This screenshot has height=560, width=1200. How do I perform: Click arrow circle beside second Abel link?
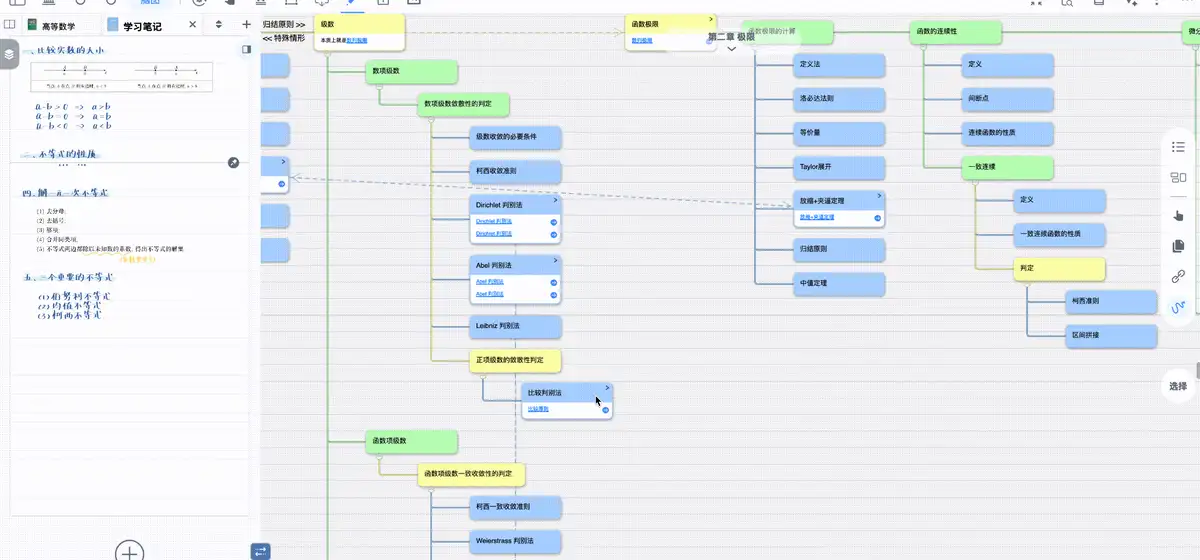pos(553,295)
